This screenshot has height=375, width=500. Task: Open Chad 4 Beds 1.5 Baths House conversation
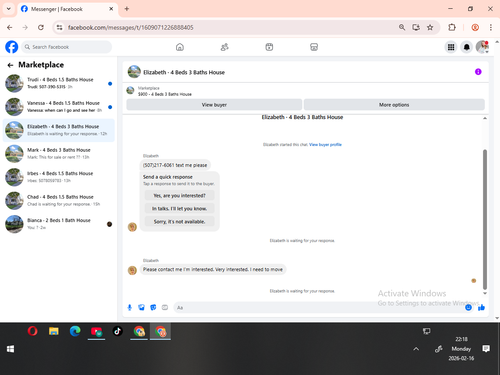59,200
